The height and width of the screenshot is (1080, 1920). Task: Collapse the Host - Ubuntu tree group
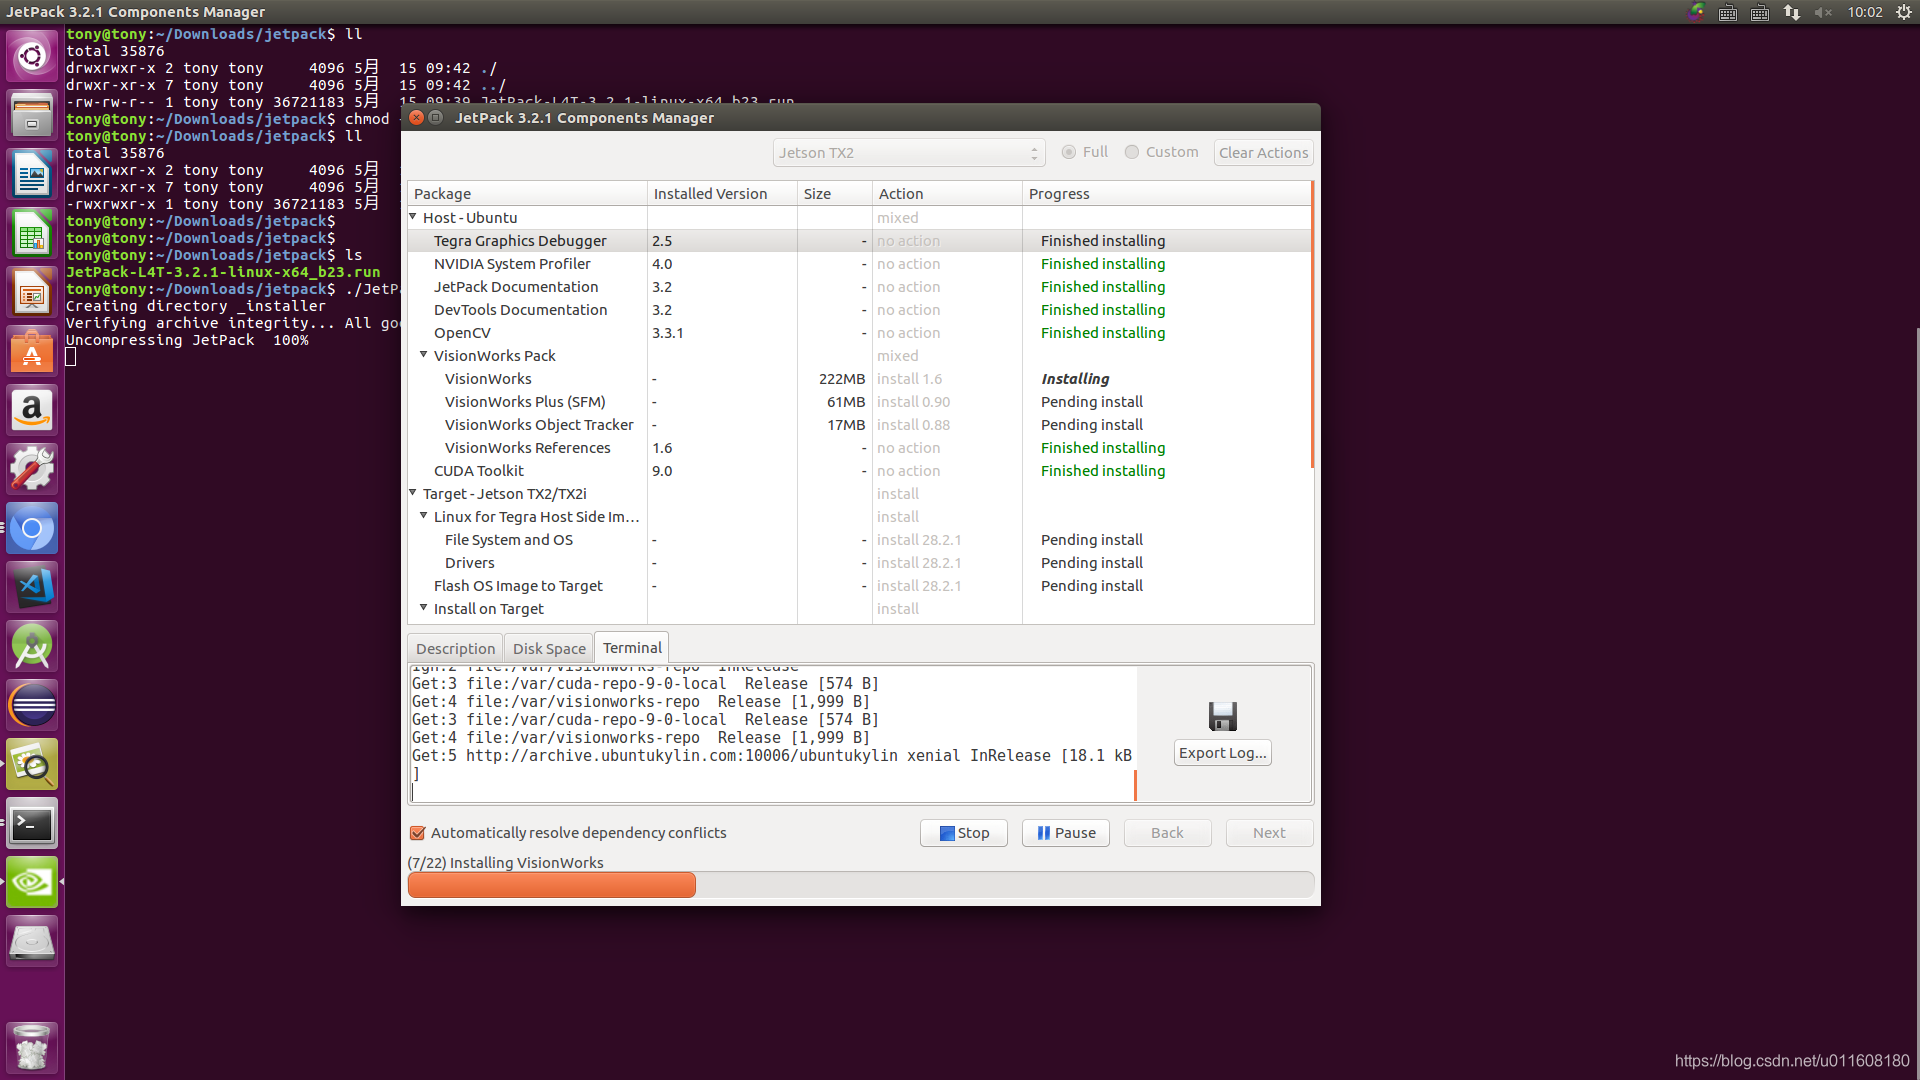coord(413,217)
